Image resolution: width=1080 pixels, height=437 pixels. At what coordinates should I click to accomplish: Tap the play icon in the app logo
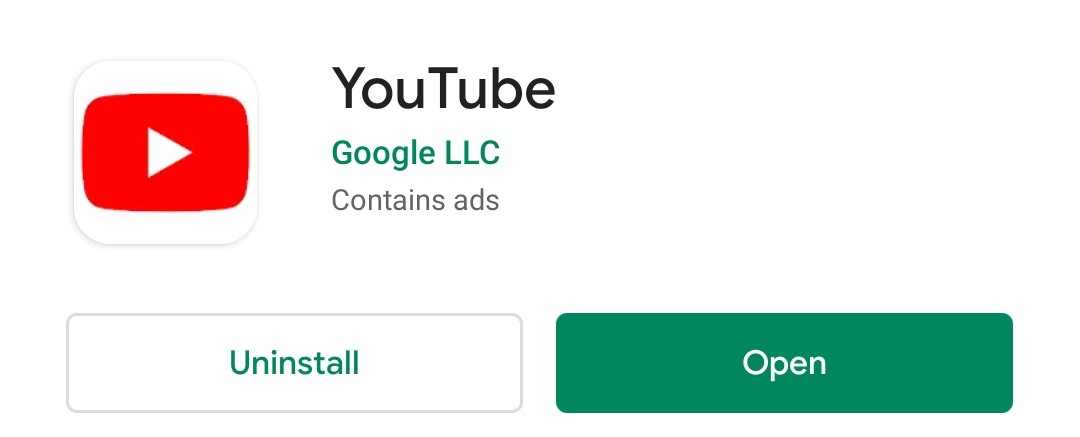[x=168, y=152]
